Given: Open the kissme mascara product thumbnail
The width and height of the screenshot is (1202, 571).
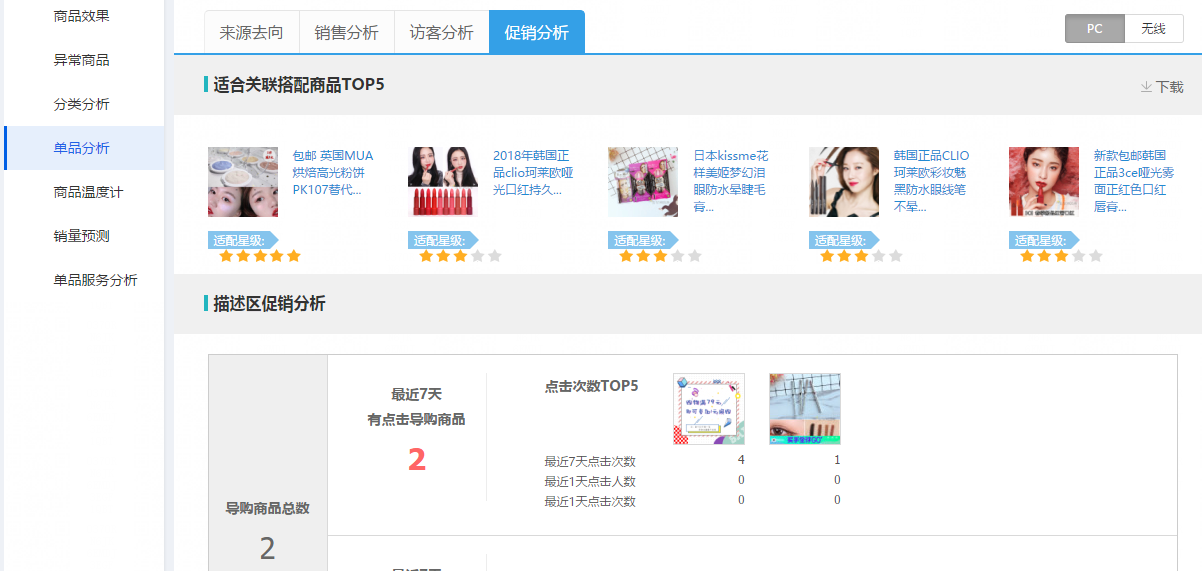Looking at the screenshot, I should (643, 182).
